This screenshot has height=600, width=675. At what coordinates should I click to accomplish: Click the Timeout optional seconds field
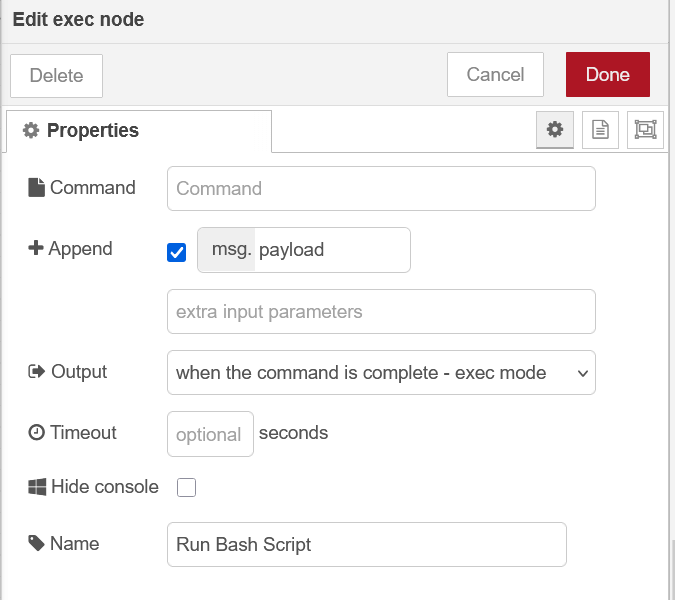click(211, 434)
